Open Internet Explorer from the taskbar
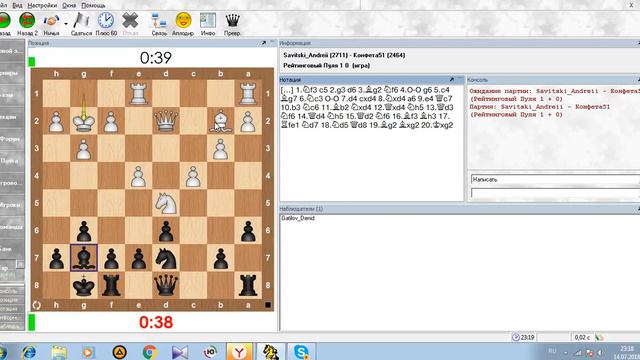The image size is (640, 360). (29, 352)
